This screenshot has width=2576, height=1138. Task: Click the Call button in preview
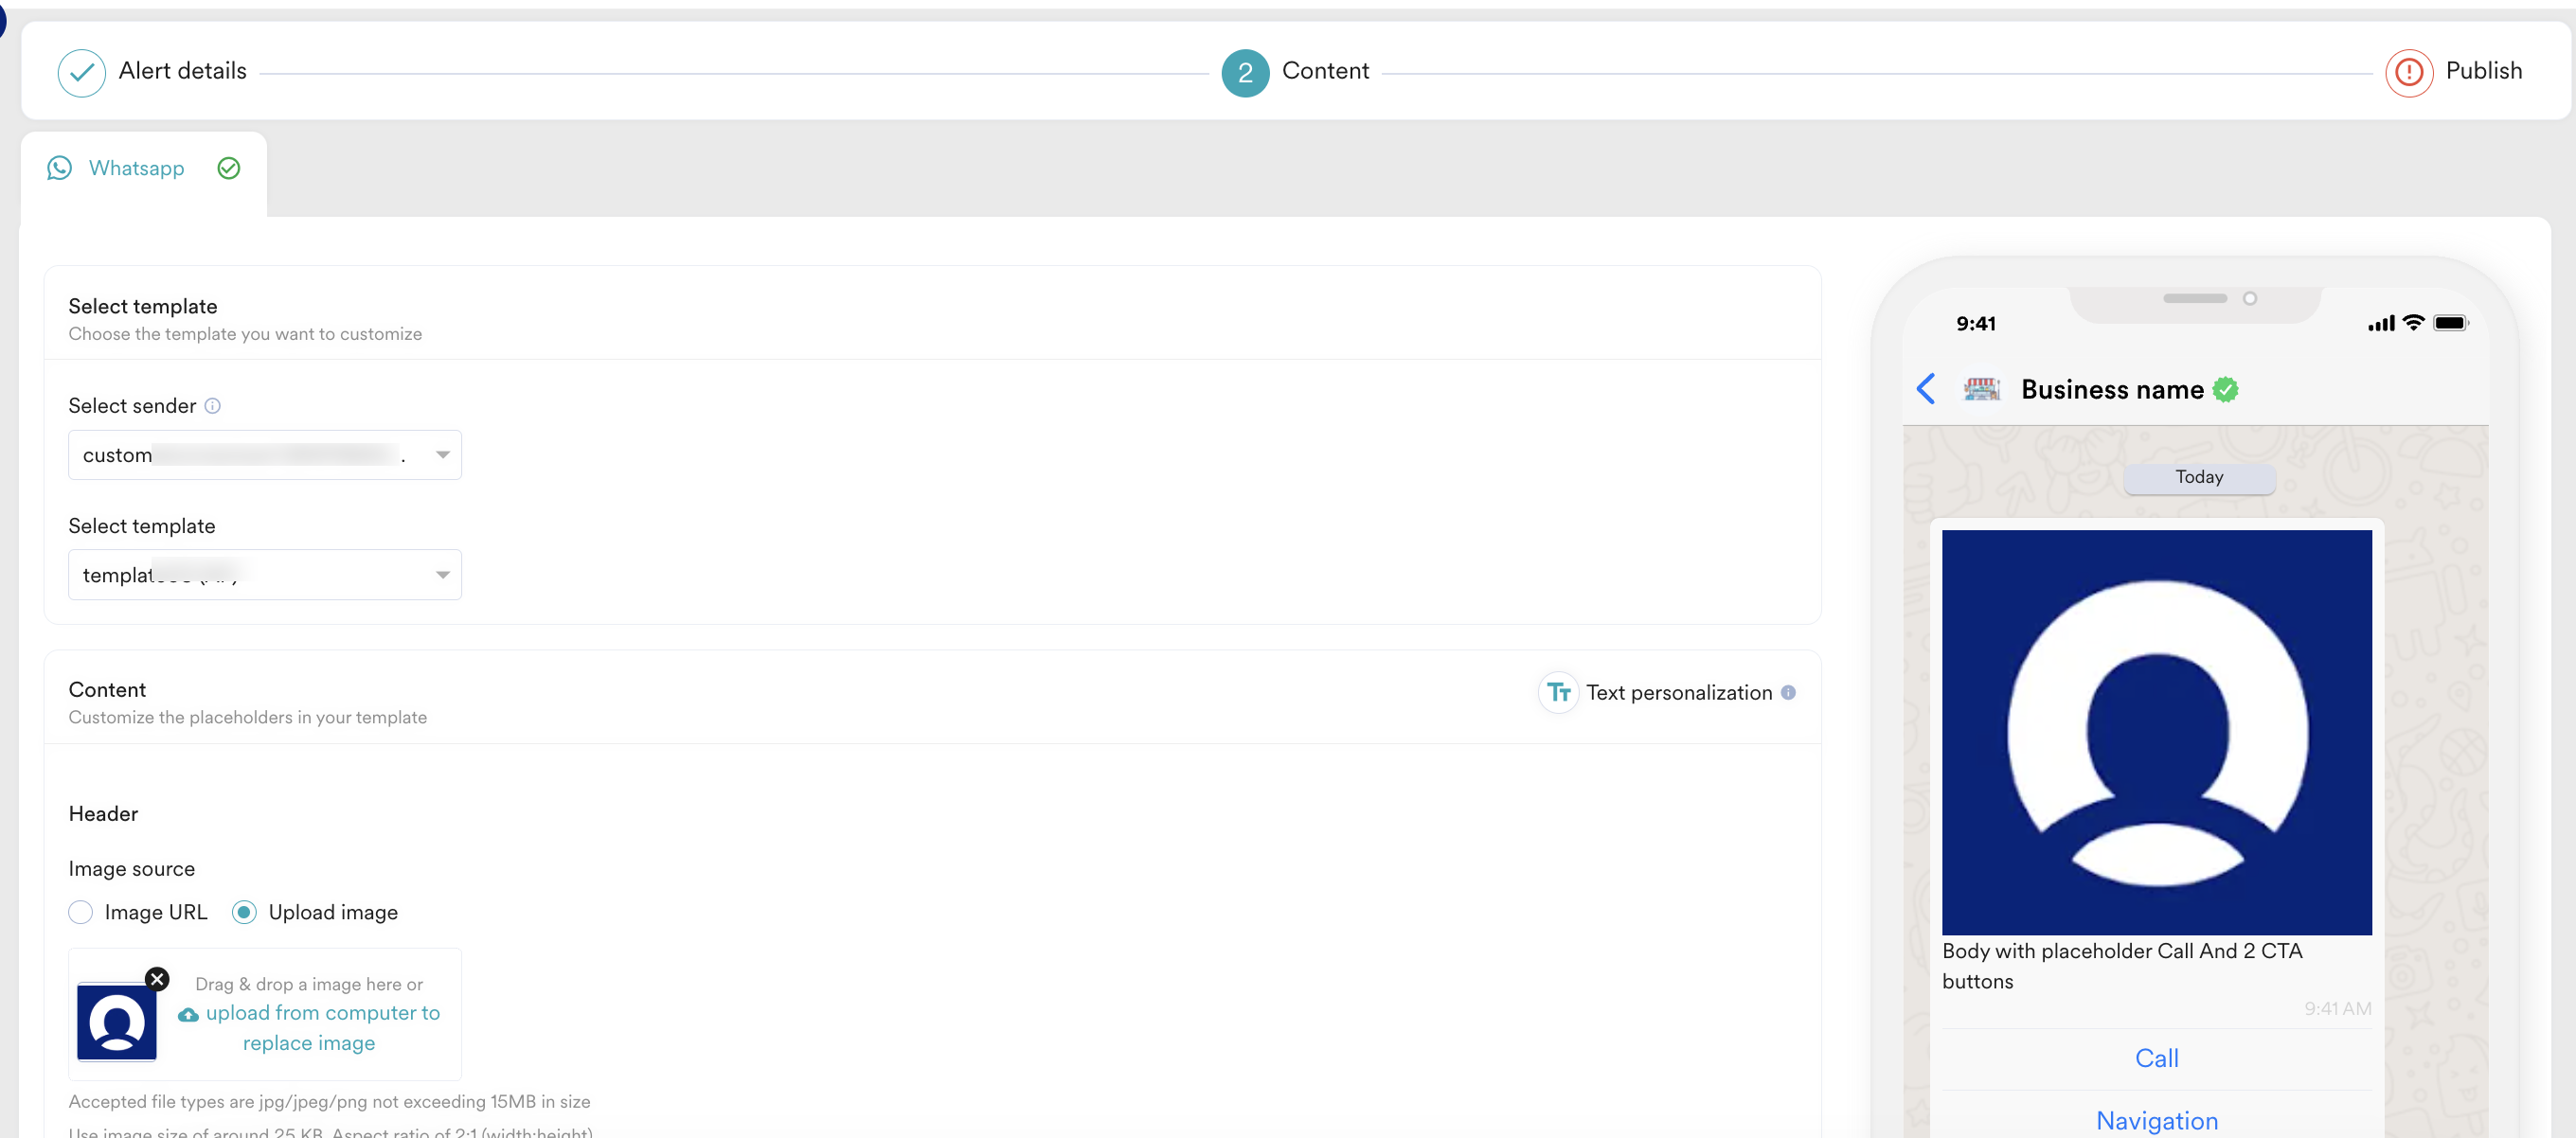tap(2156, 1058)
